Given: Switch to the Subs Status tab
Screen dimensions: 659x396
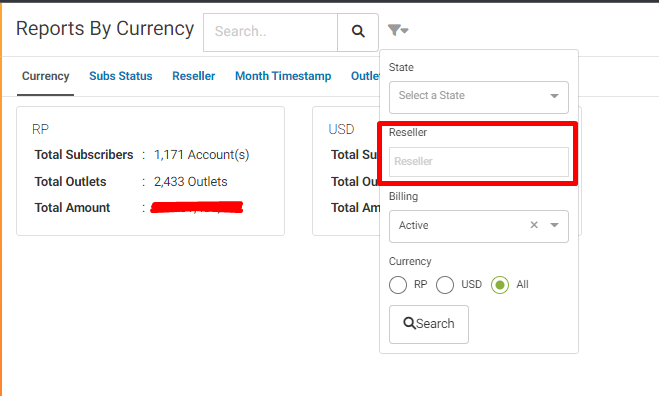Looking at the screenshot, I should tap(121, 76).
